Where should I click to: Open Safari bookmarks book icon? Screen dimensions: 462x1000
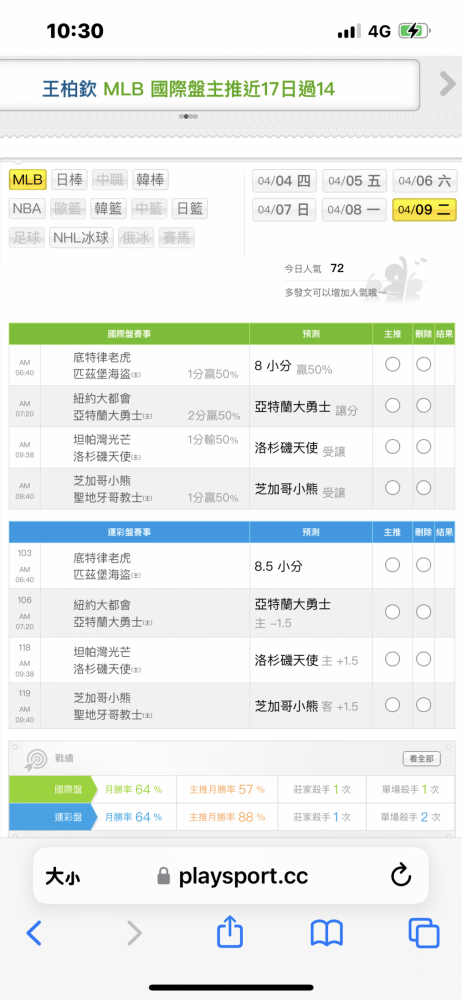coord(327,933)
